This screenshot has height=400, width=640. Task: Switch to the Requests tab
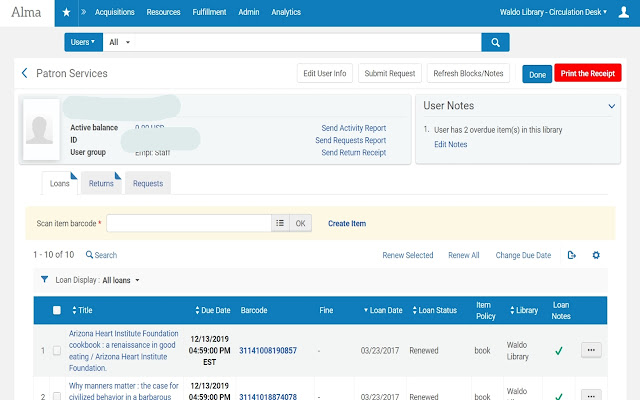coord(148,183)
